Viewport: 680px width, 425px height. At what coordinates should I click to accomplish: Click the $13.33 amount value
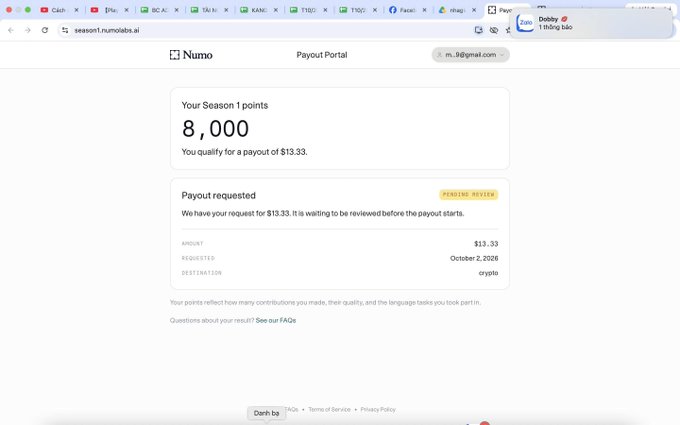pos(486,244)
